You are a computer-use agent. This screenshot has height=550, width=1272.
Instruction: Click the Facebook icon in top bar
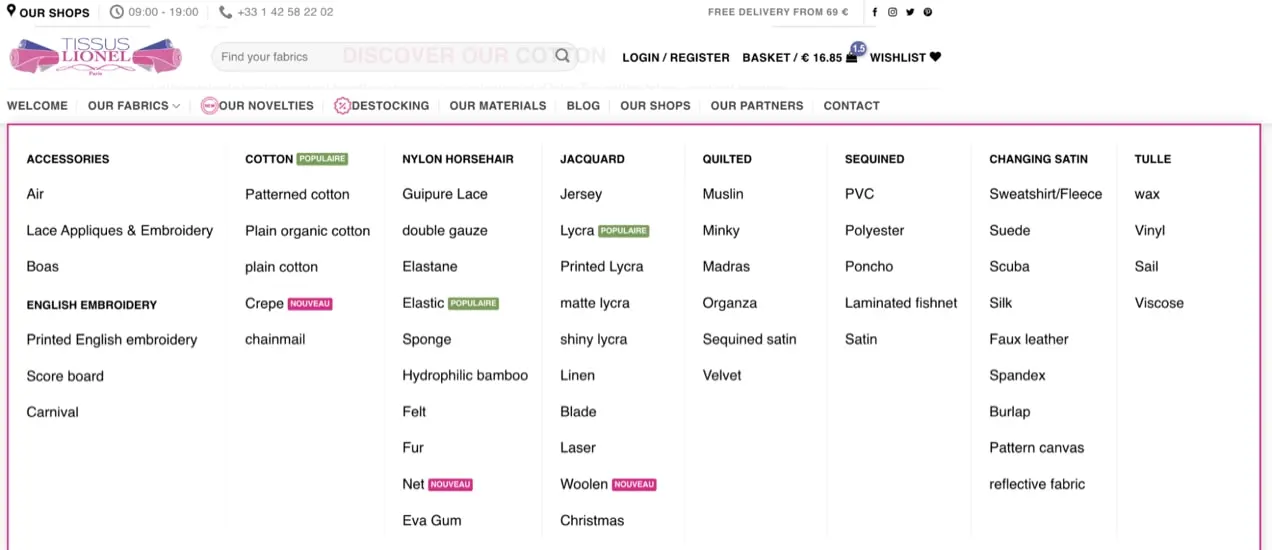[x=875, y=12]
